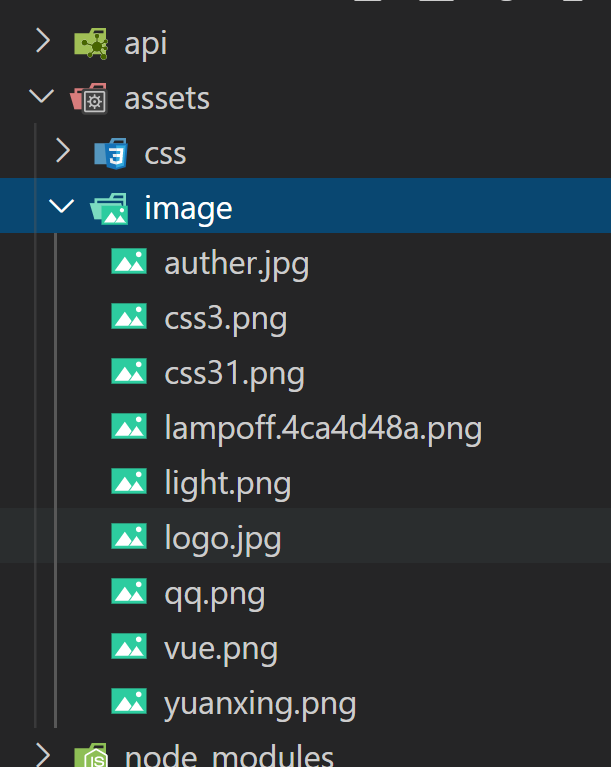Click the image folder icon

pyautogui.click(x=109, y=209)
